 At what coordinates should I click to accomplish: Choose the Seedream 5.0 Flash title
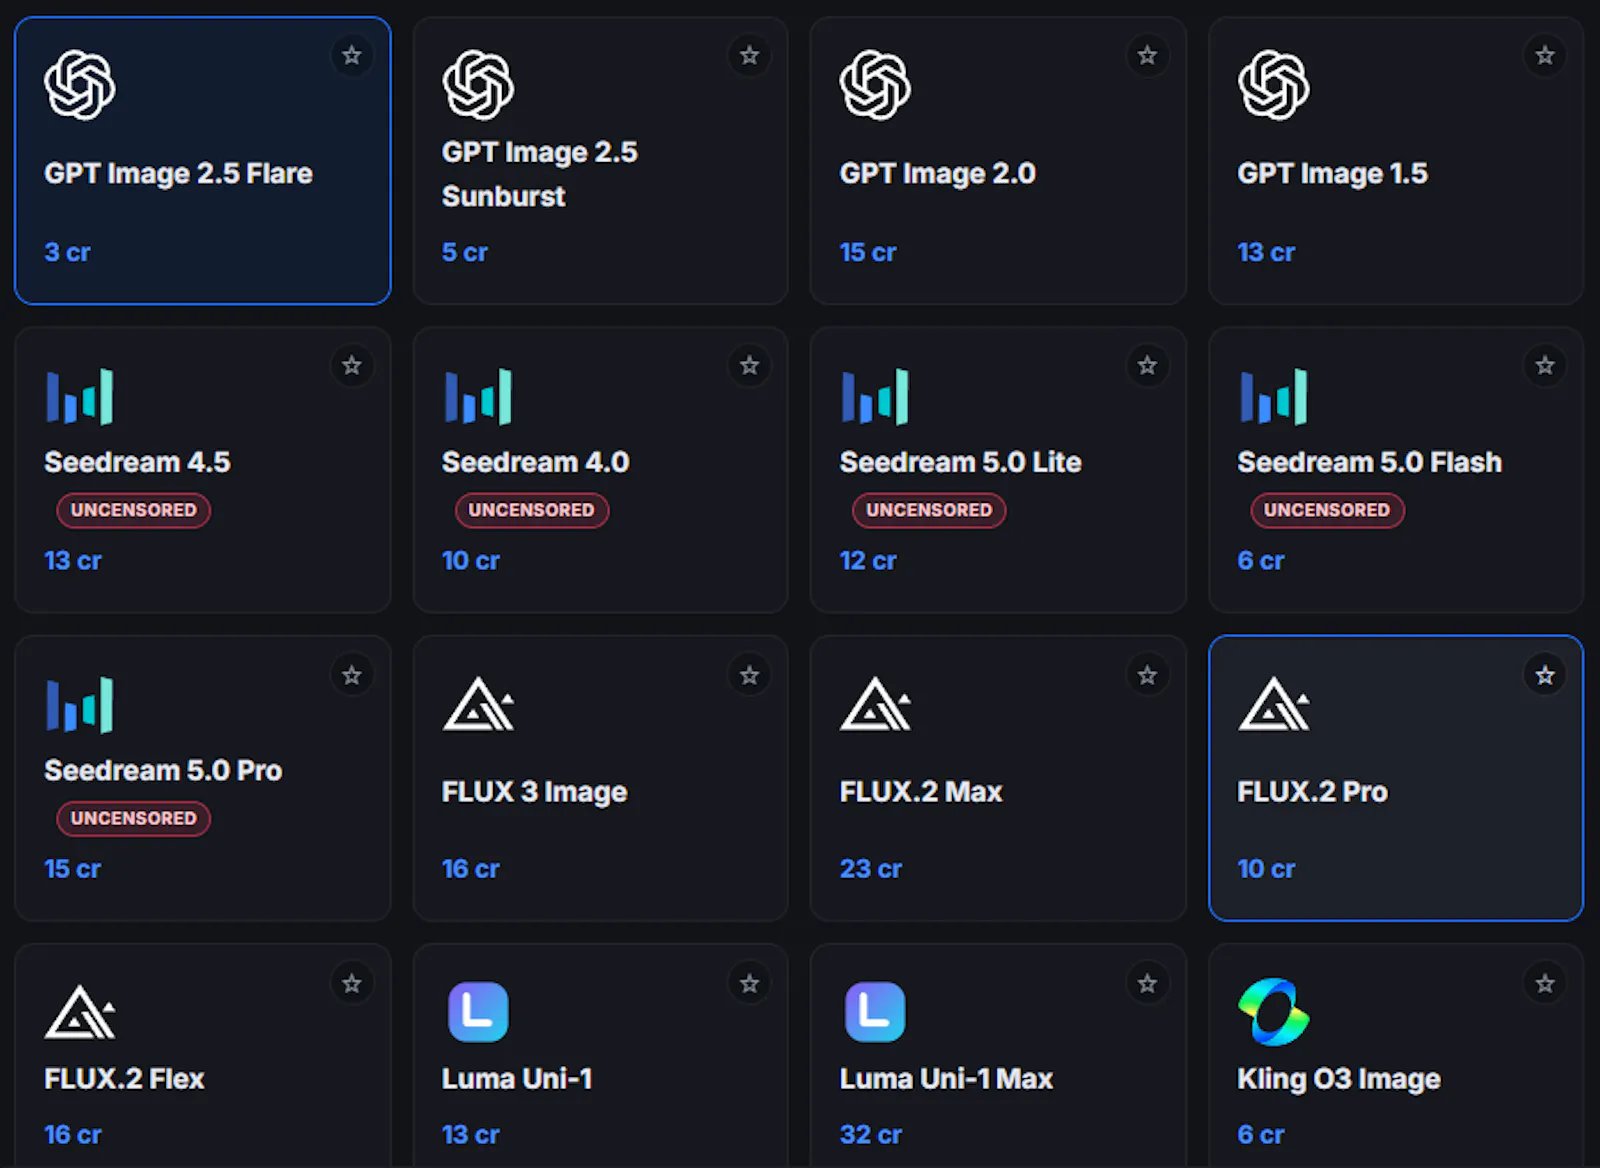tap(1369, 462)
